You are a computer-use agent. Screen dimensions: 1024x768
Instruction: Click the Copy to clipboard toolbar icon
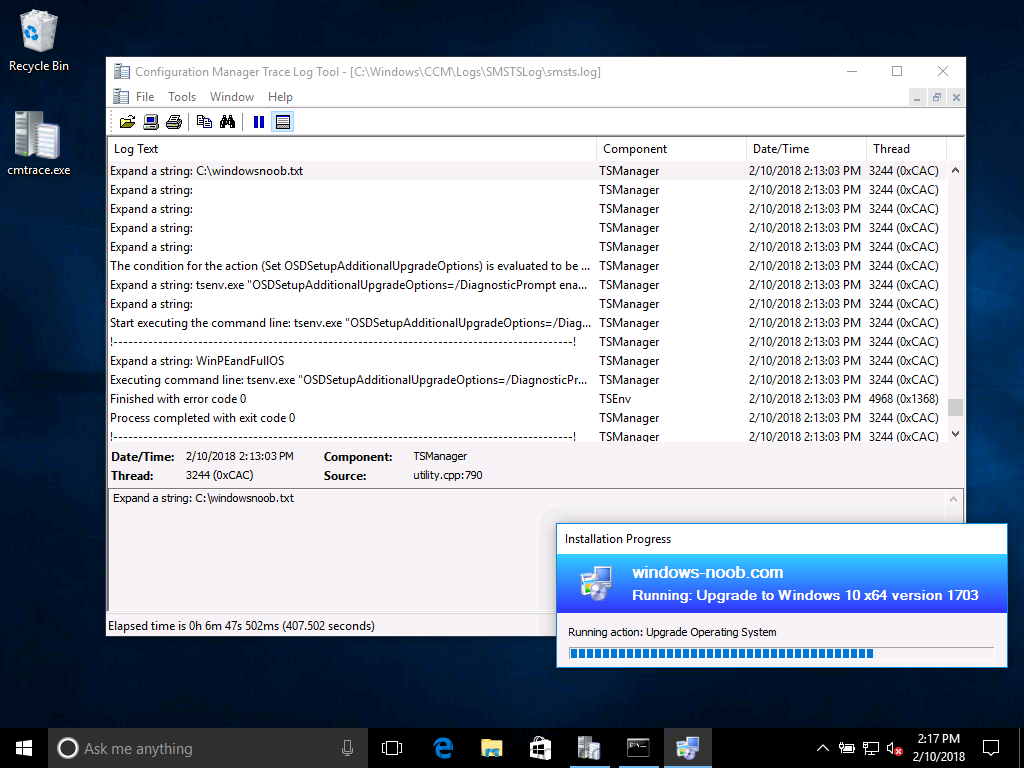coord(204,121)
